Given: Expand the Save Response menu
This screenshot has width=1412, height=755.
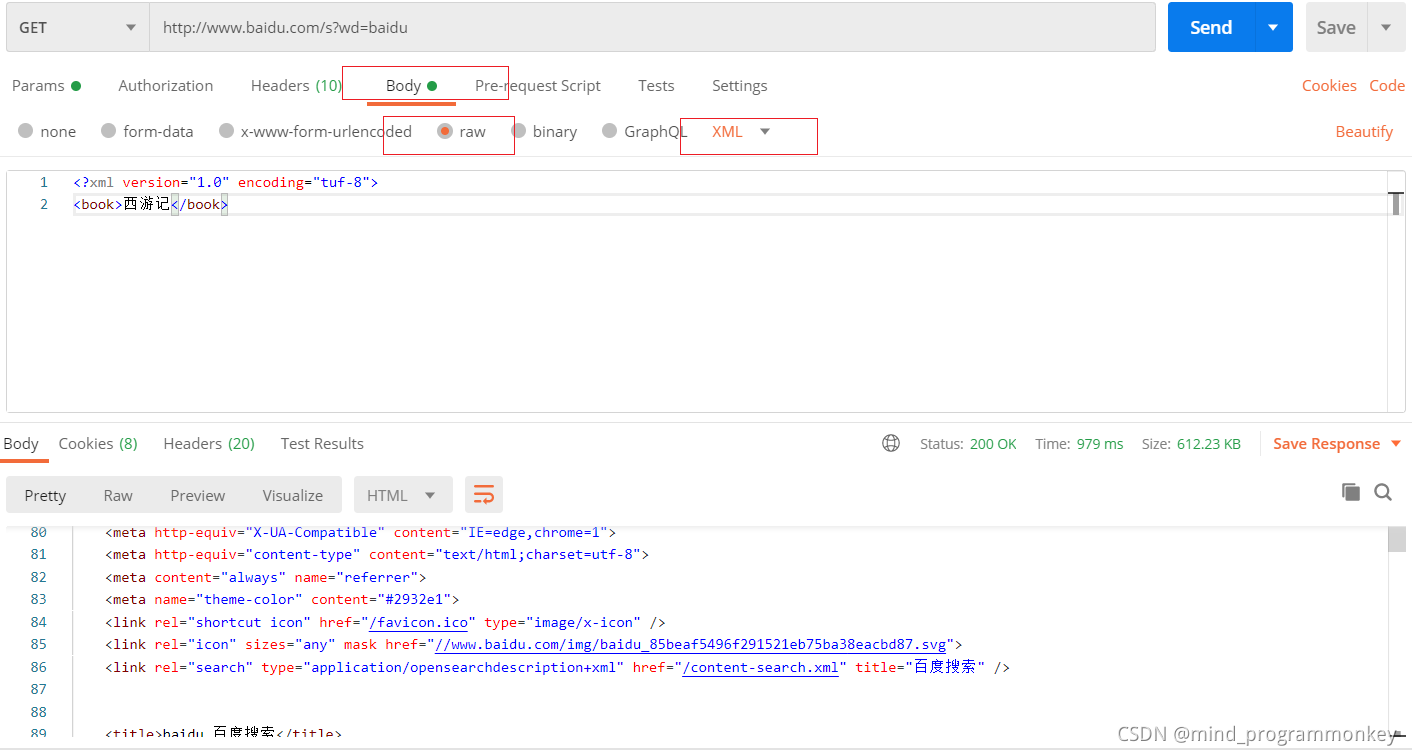Looking at the screenshot, I should [x=1336, y=443].
